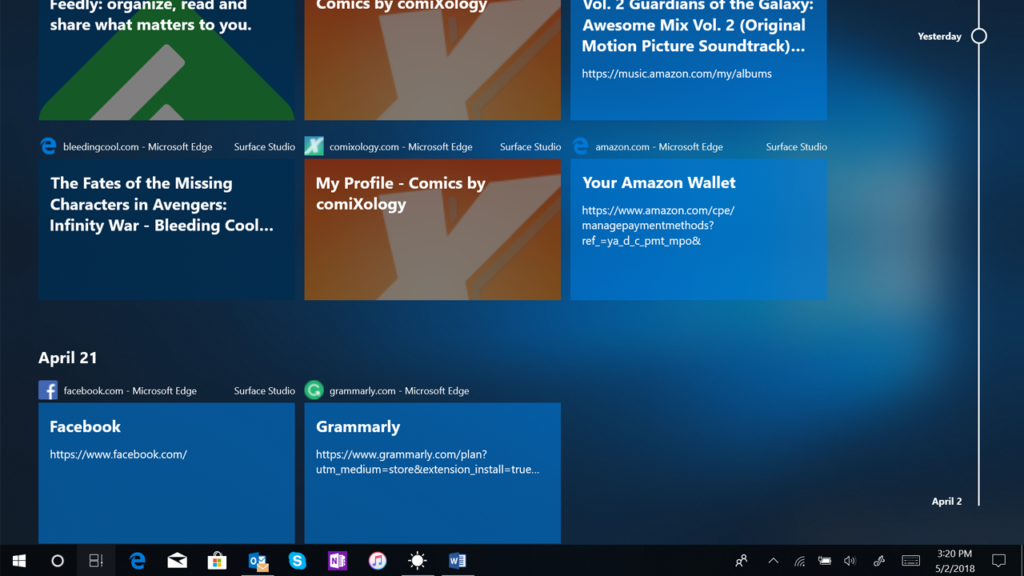Switch to Word from the taskbar
The width and height of the screenshot is (1024, 576).
457,560
